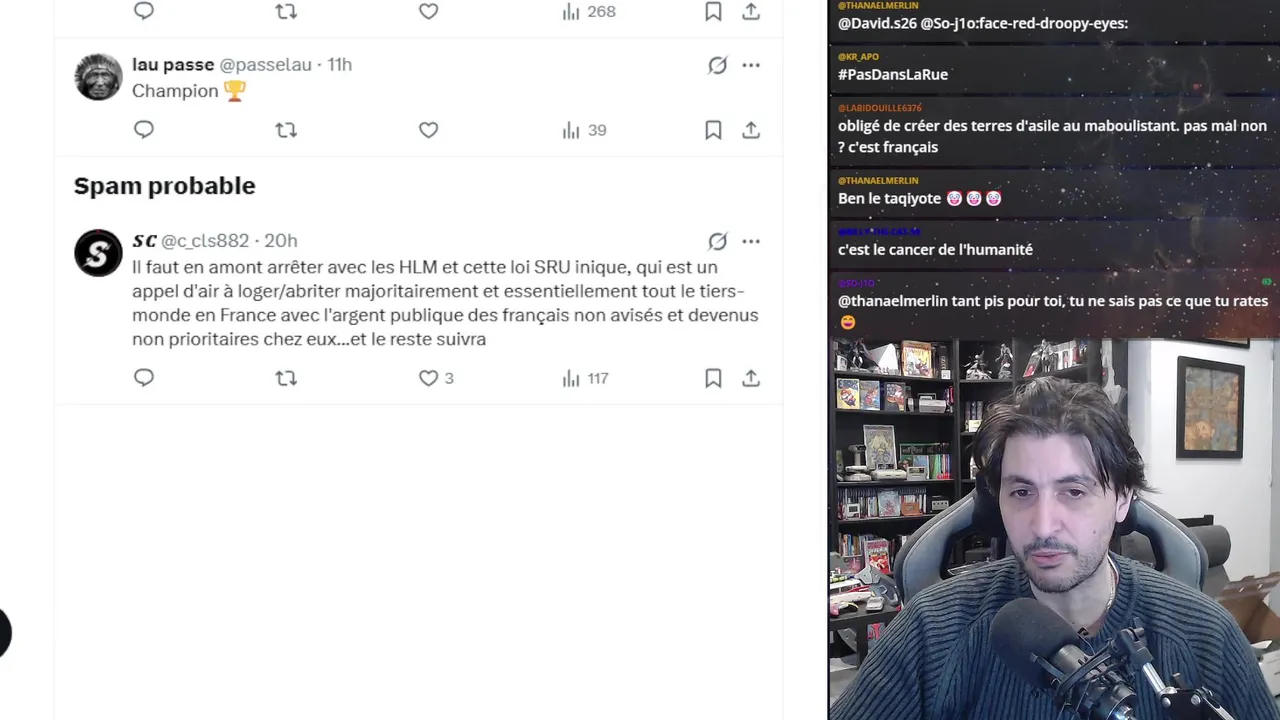1280x720 pixels.
Task: Retweet SC's post about loi SRU
Action: pyautogui.click(x=286, y=378)
